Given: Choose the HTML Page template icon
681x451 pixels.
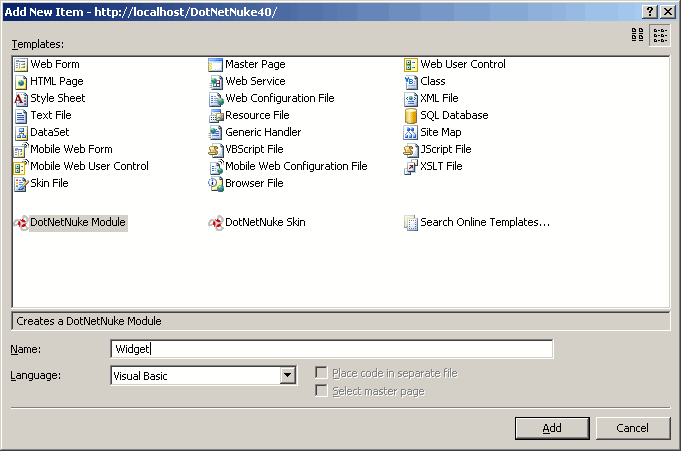Looking at the screenshot, I should (20, 82).
